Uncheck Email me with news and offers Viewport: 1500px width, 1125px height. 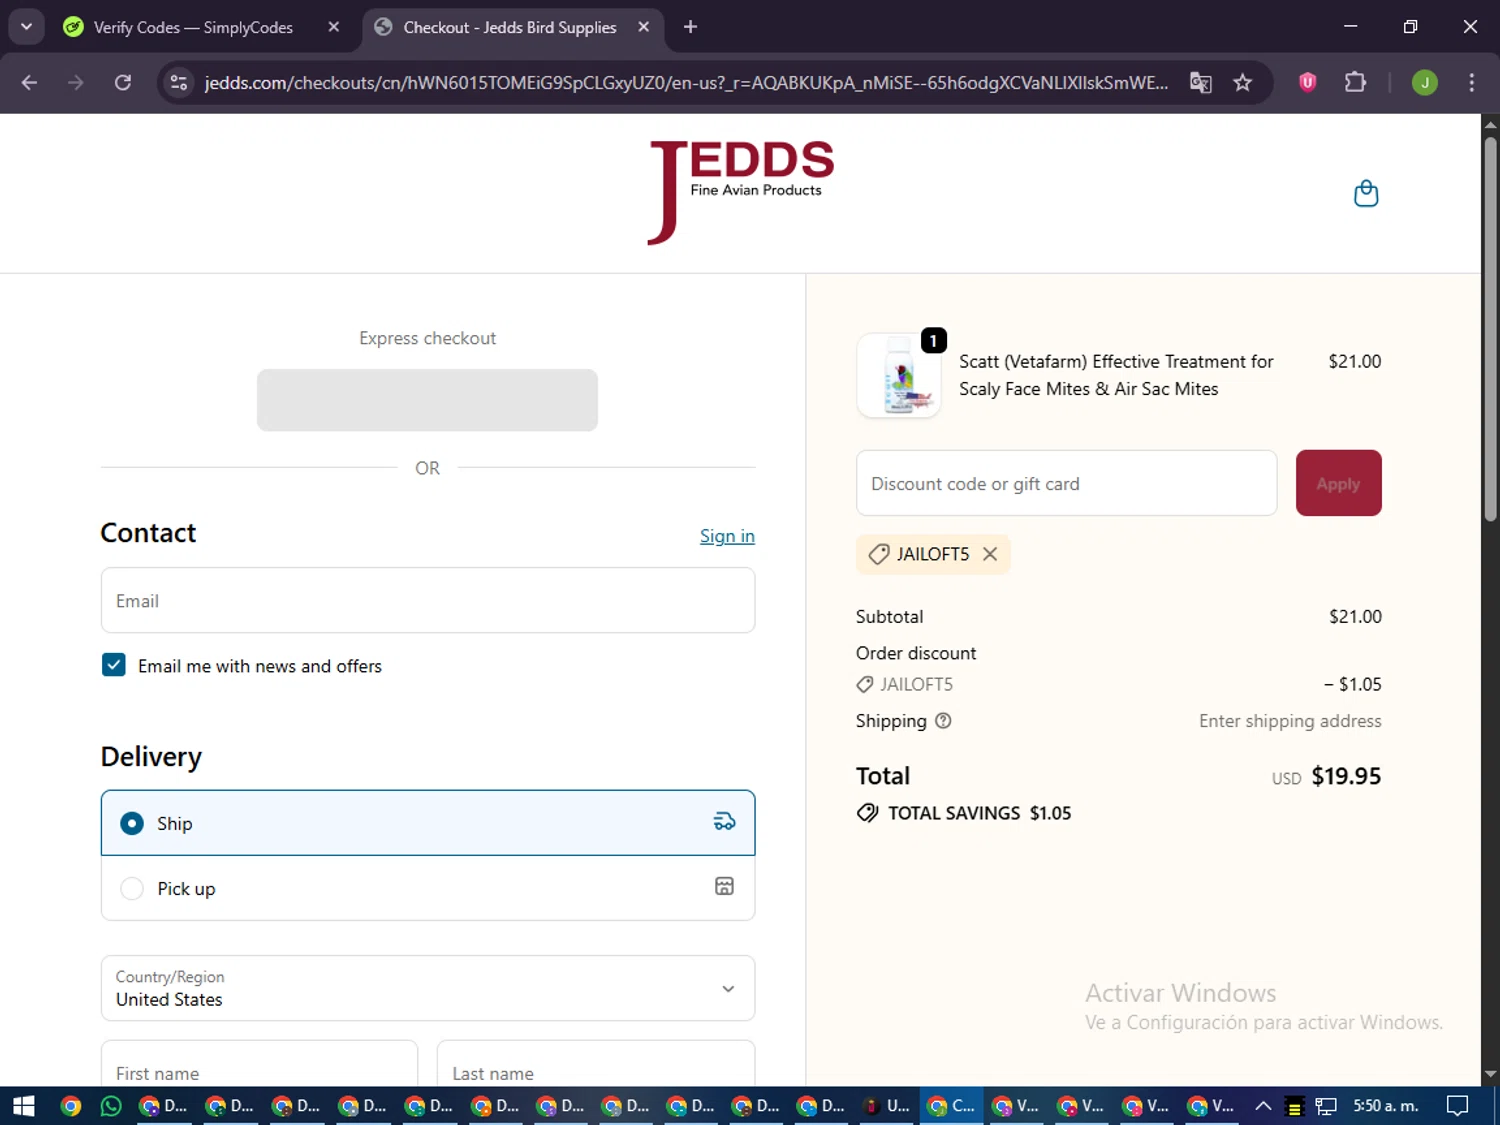[114, 665]
